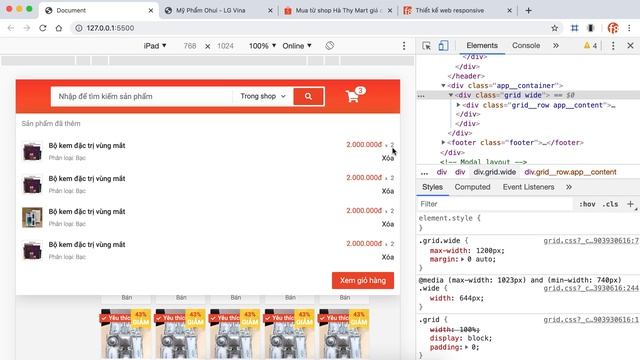This screenshot has width=640, height=360.
Task: Click the grid extension icon in toolbar
Action: tap(575, 28)
